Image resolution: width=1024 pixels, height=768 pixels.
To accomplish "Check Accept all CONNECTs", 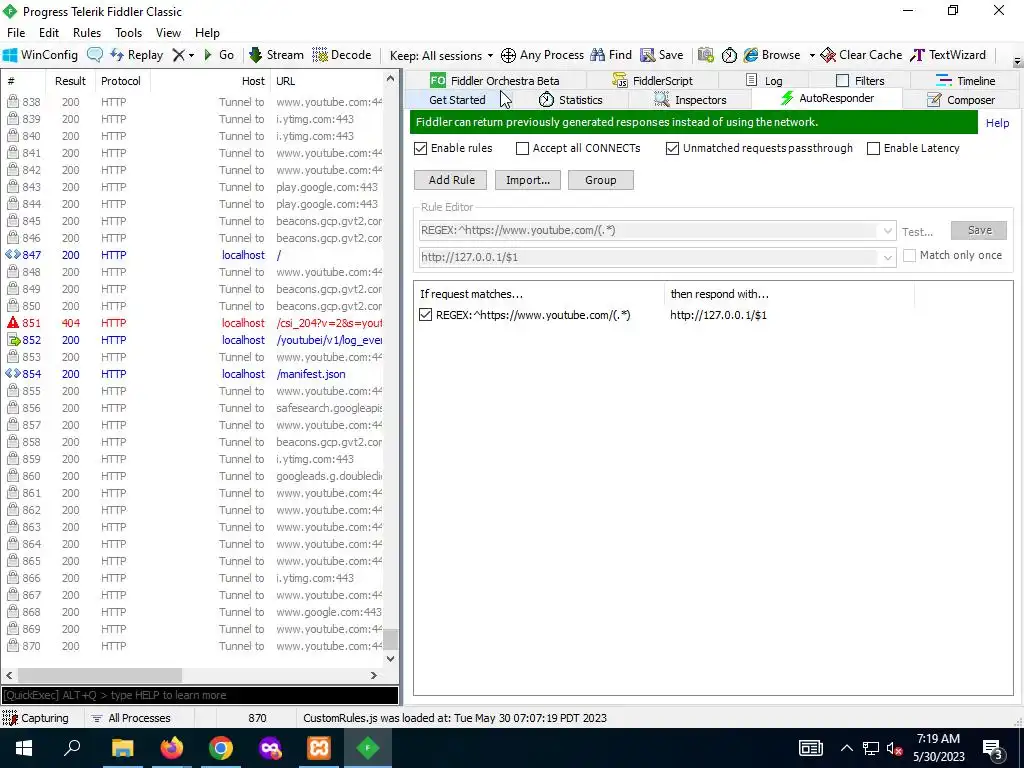I will point(522,148).
